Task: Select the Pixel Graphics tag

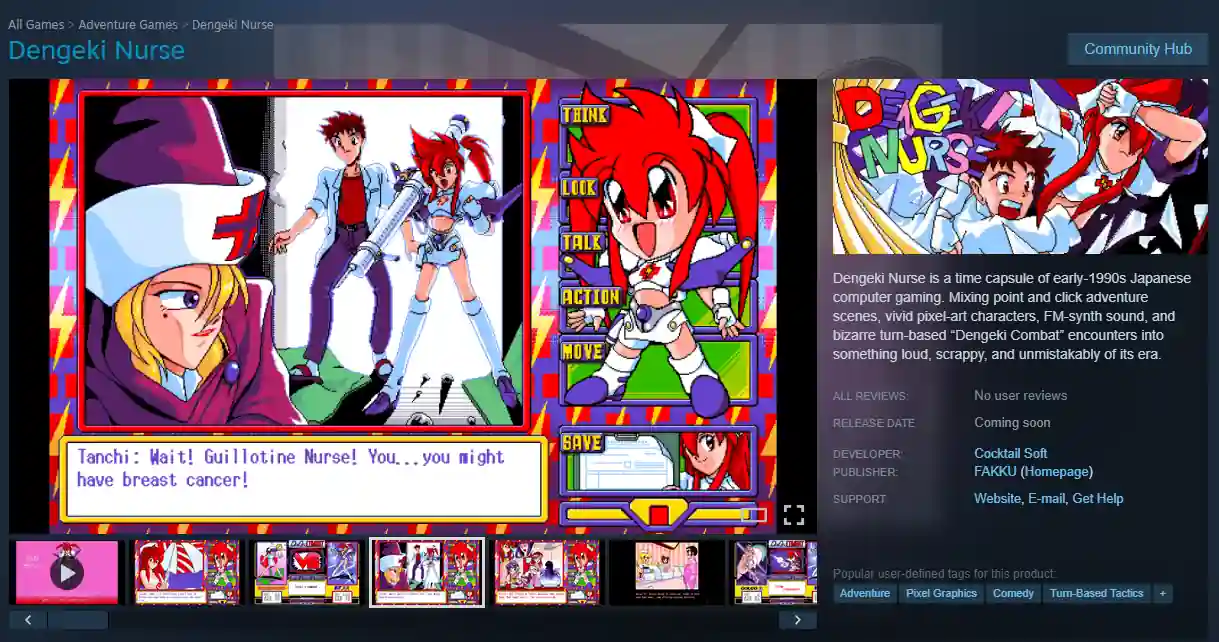Action: 941,593
